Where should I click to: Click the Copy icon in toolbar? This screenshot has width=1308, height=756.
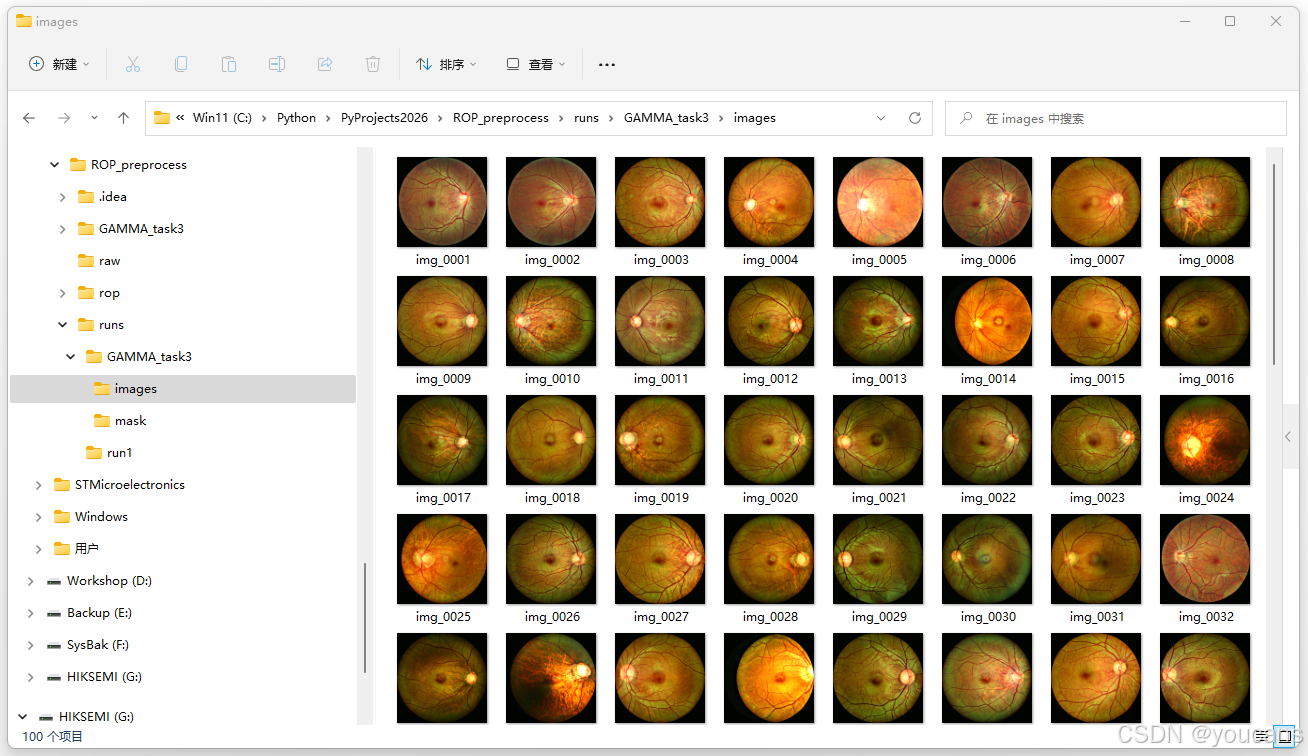[x=181, y=64]
